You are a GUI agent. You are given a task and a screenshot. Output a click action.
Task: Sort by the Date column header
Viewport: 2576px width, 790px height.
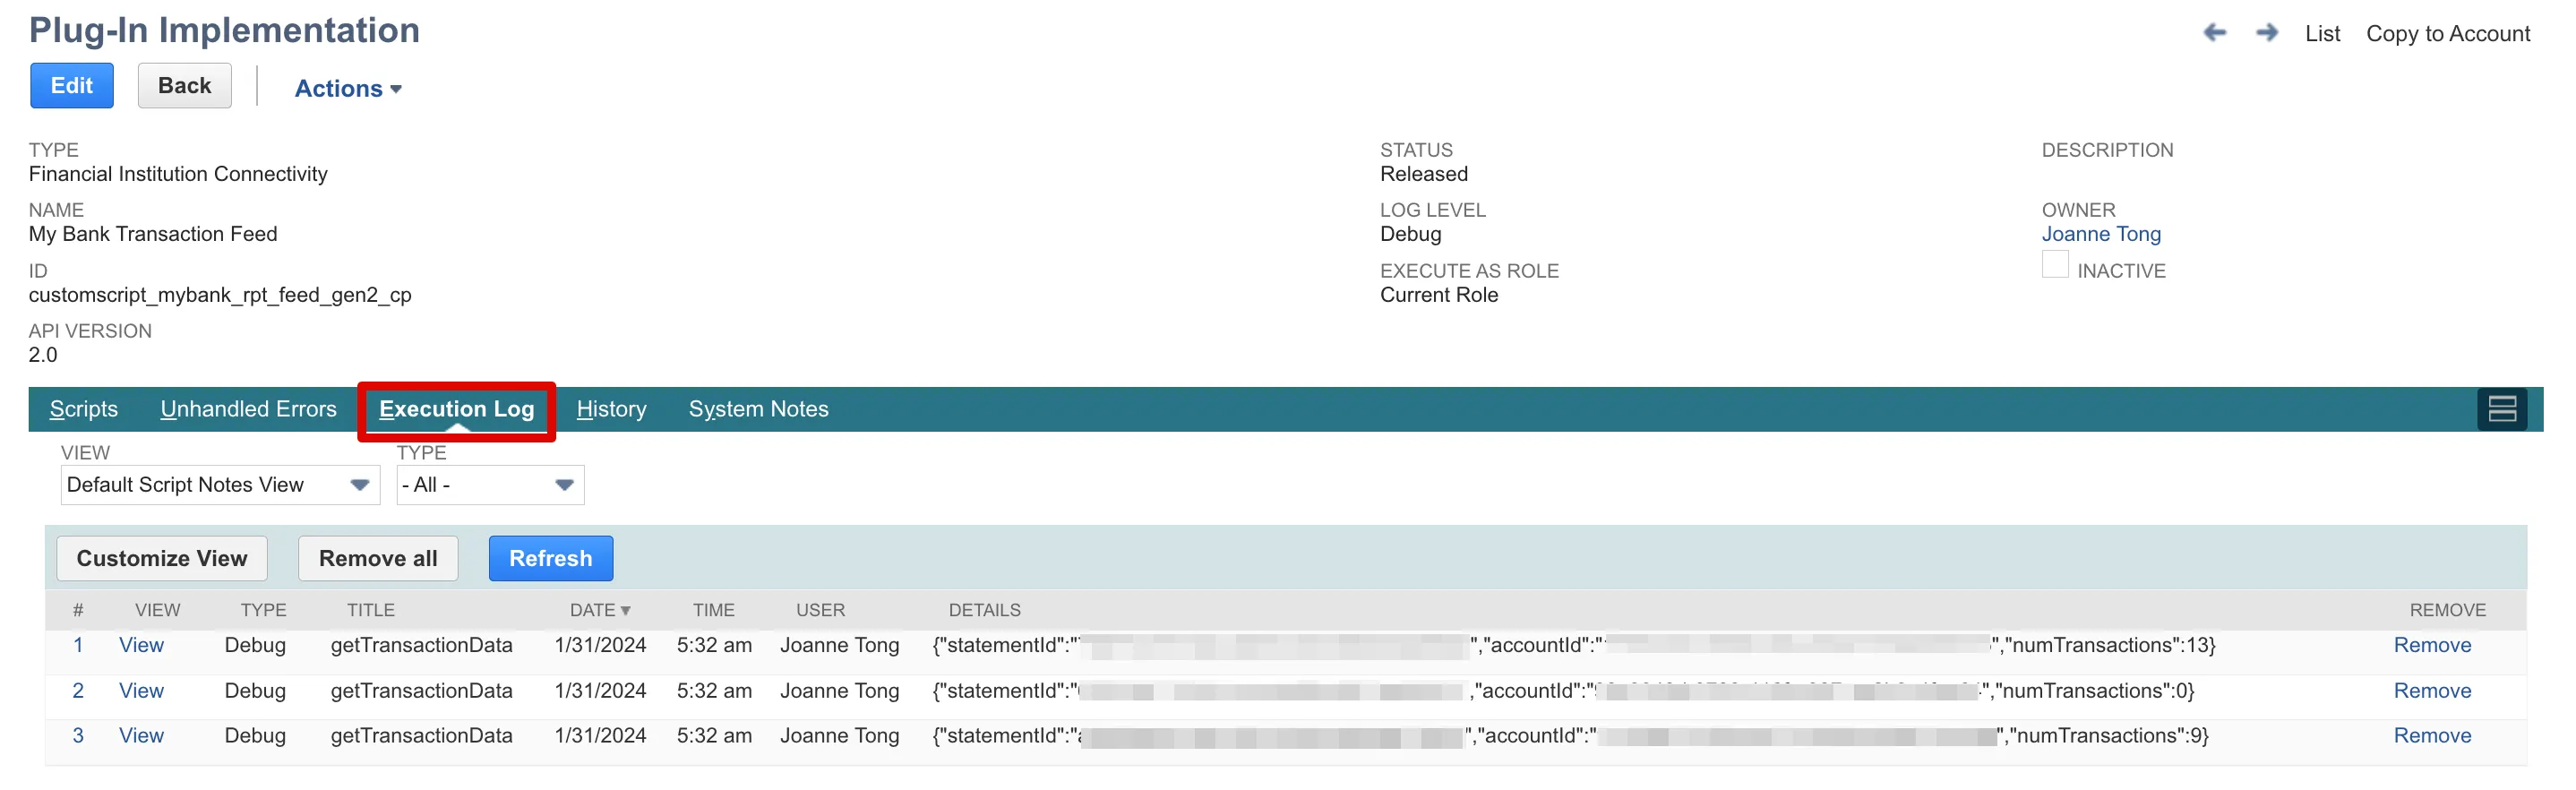600,610
